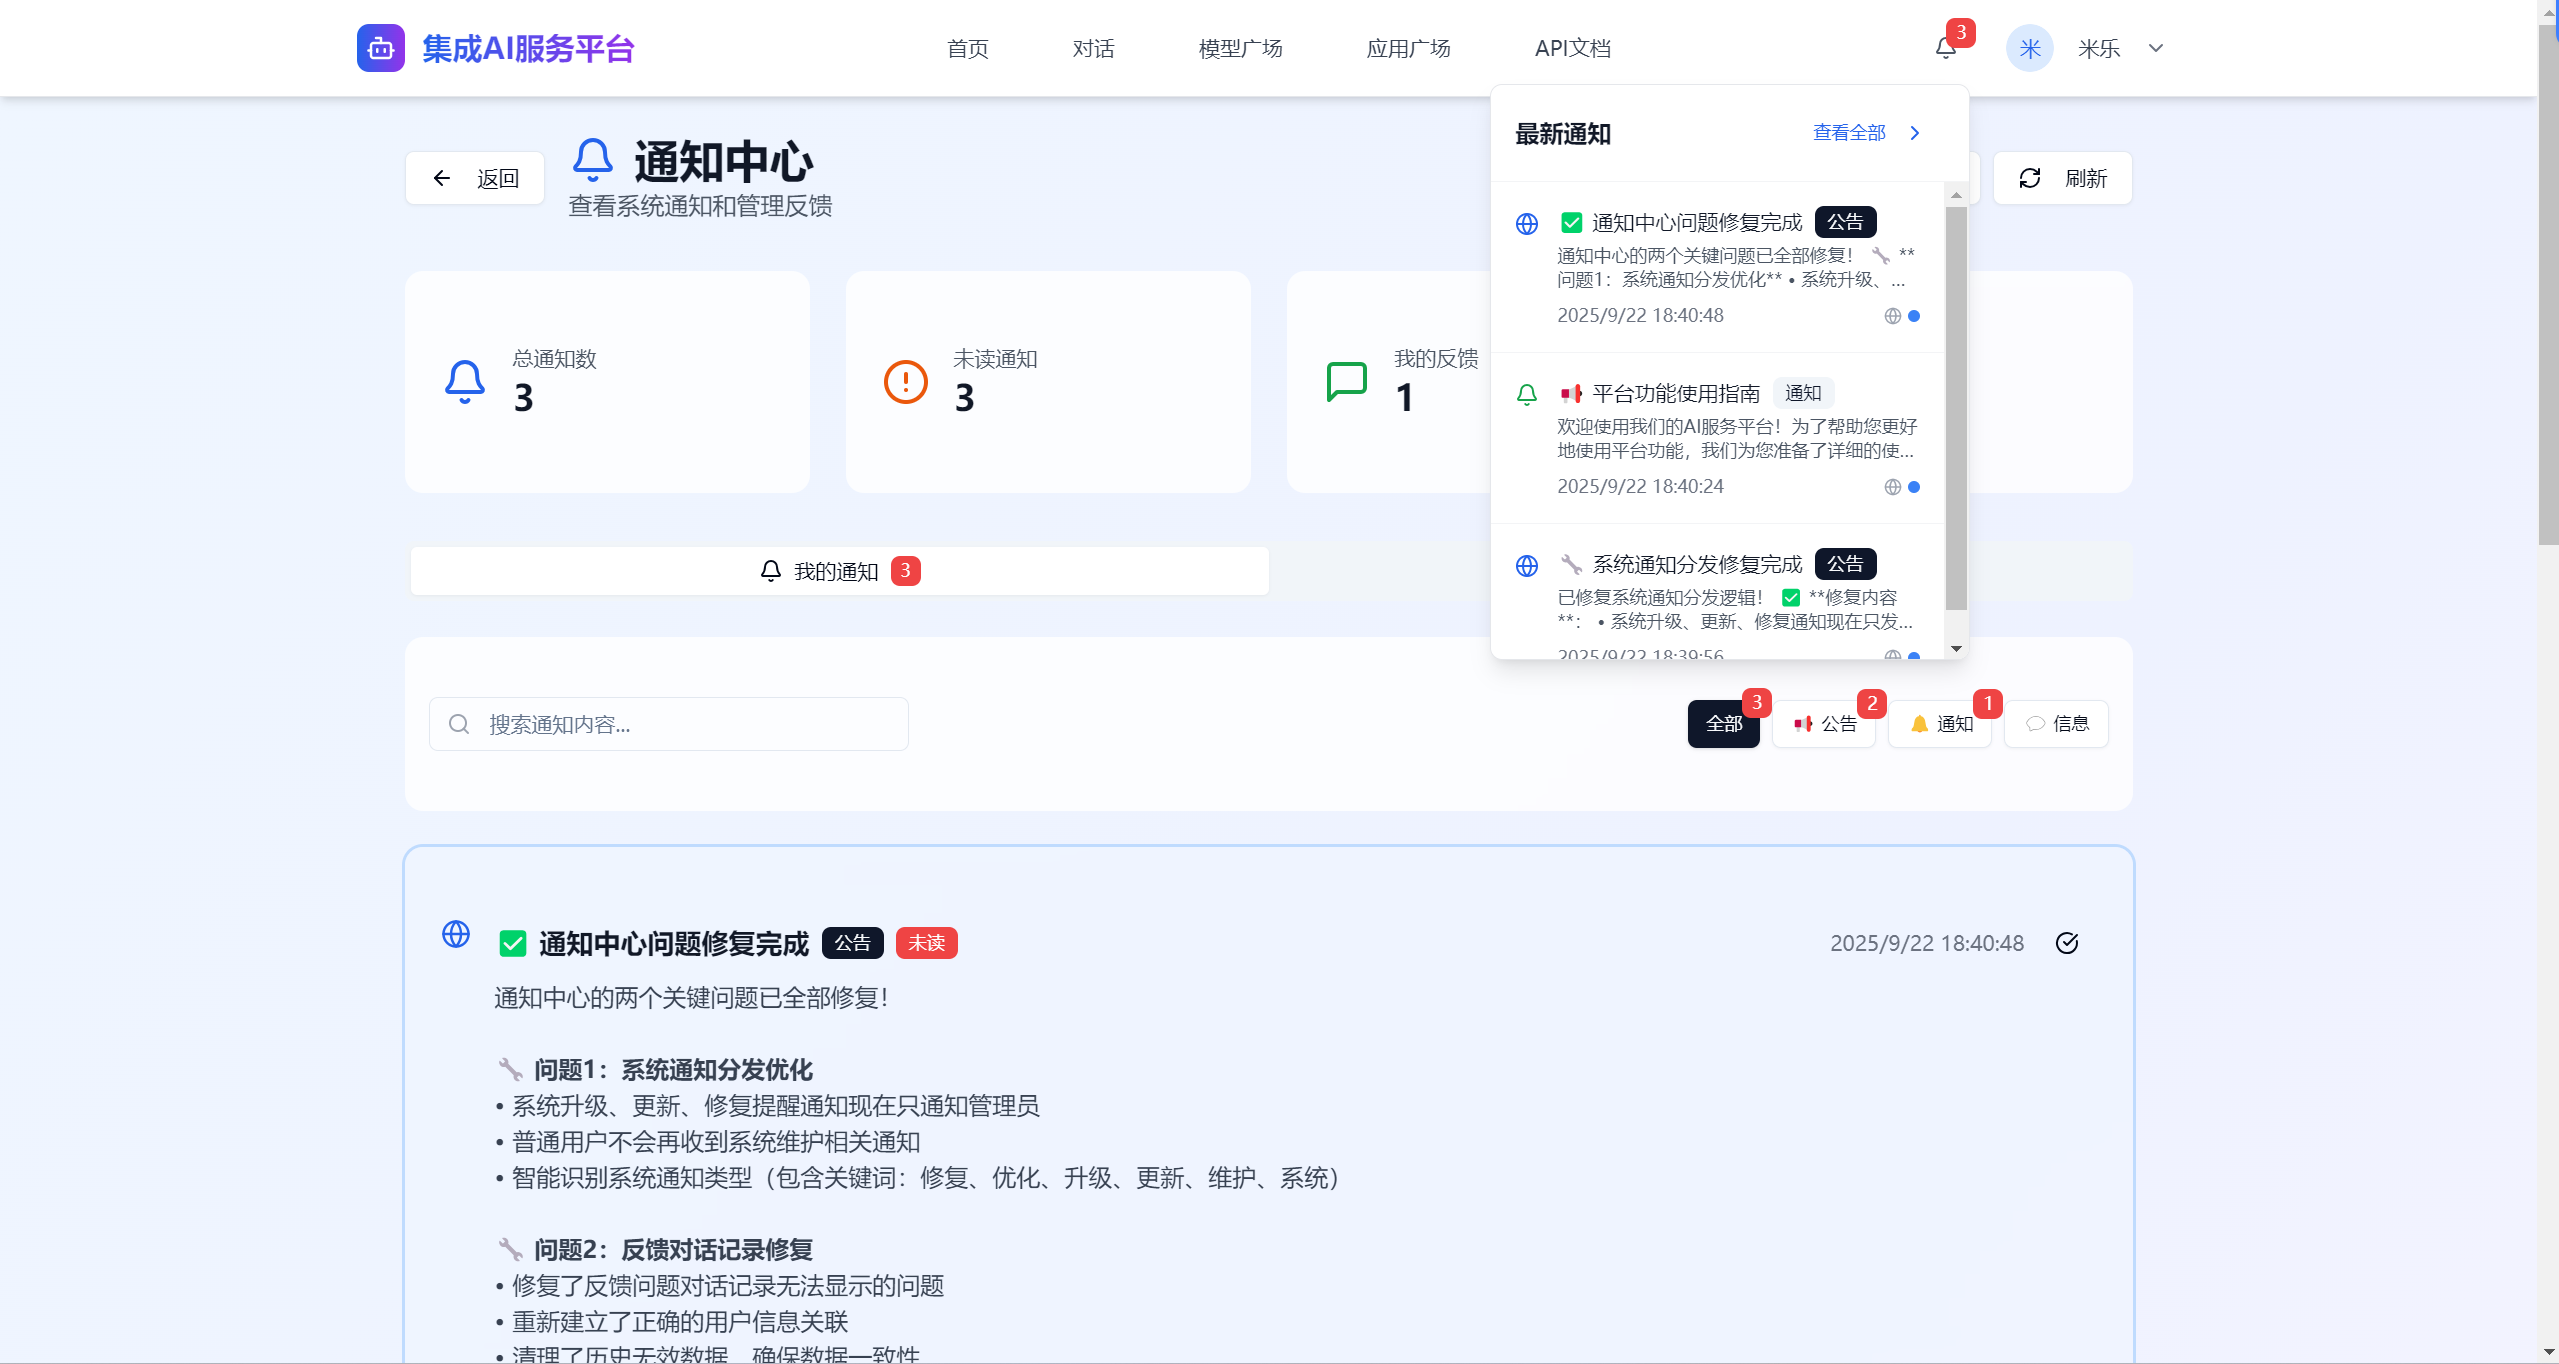The width and height of the screenshot is (2559, 1364).
Task: Click the 集成AI服务平台 title
Action: point(528,48)
